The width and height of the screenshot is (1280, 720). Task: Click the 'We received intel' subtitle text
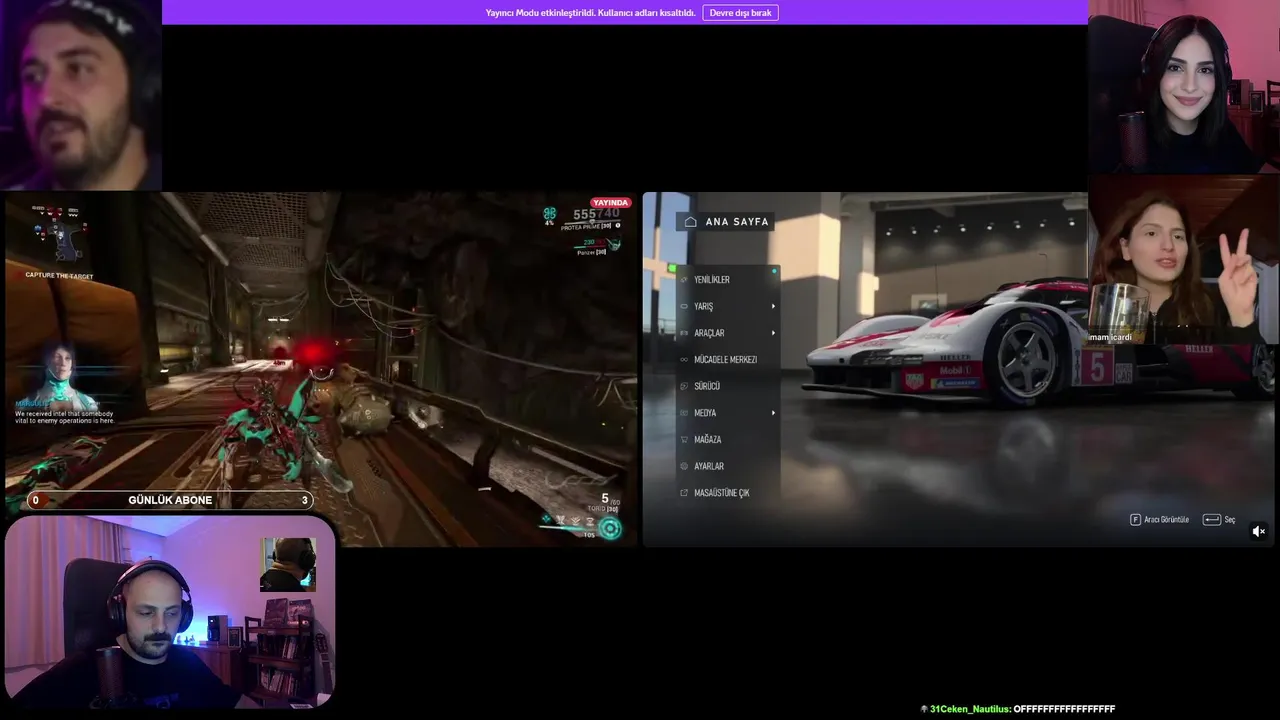coord(64,417)
